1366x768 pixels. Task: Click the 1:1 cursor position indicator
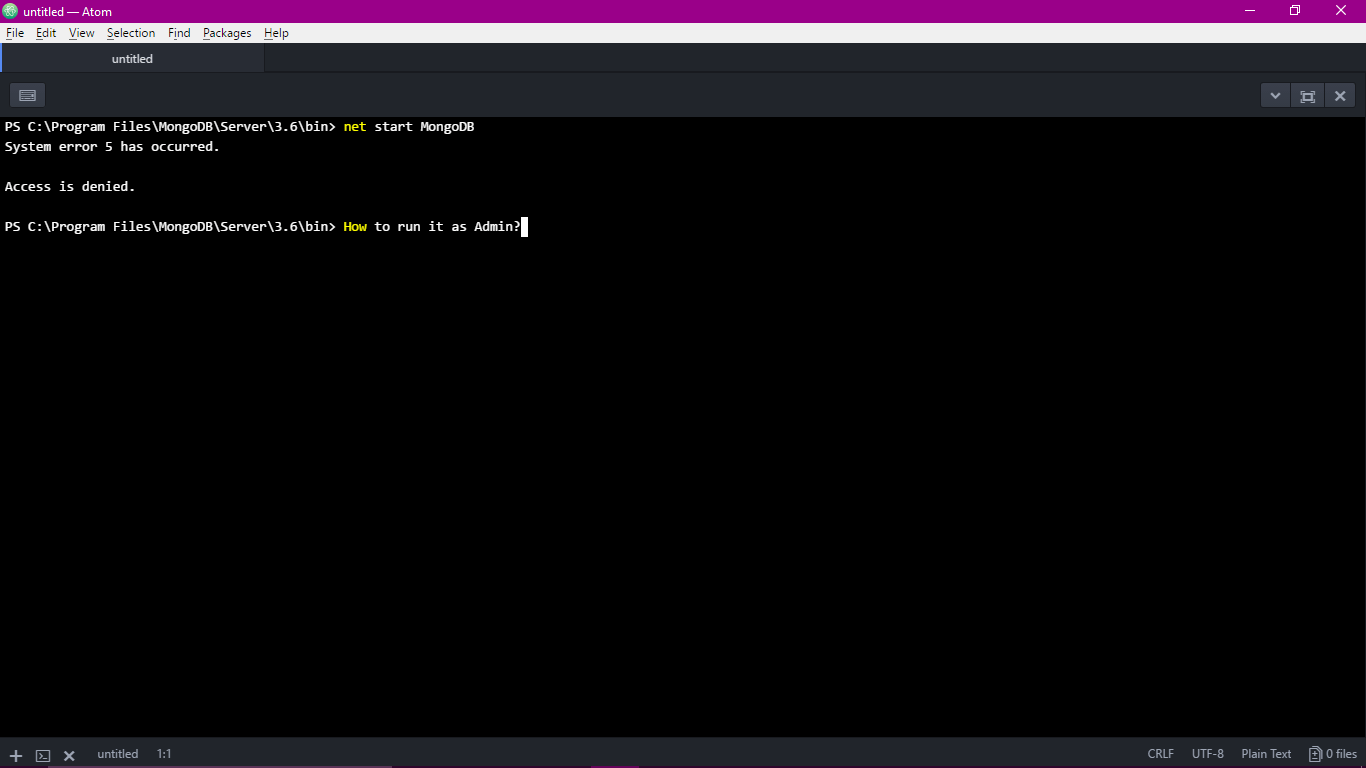tap(164, 754)
